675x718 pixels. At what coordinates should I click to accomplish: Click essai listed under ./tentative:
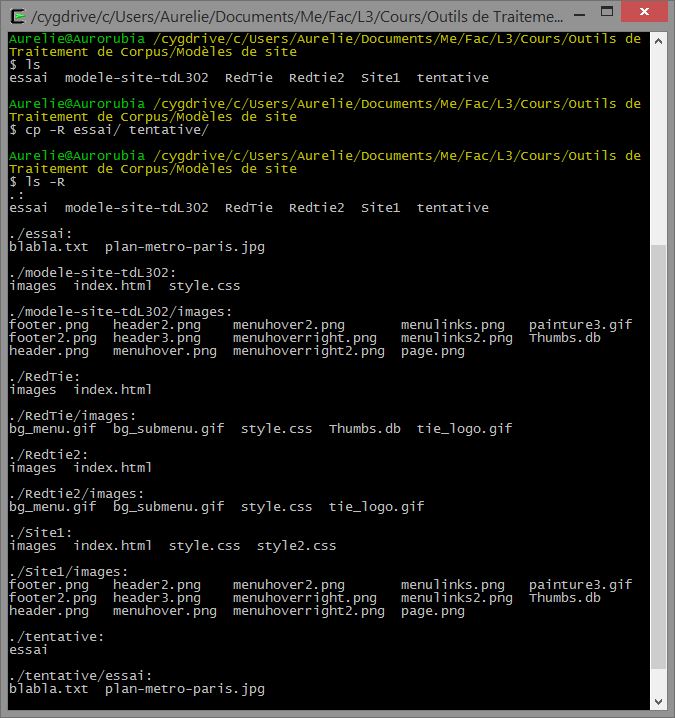click(28, 650)
